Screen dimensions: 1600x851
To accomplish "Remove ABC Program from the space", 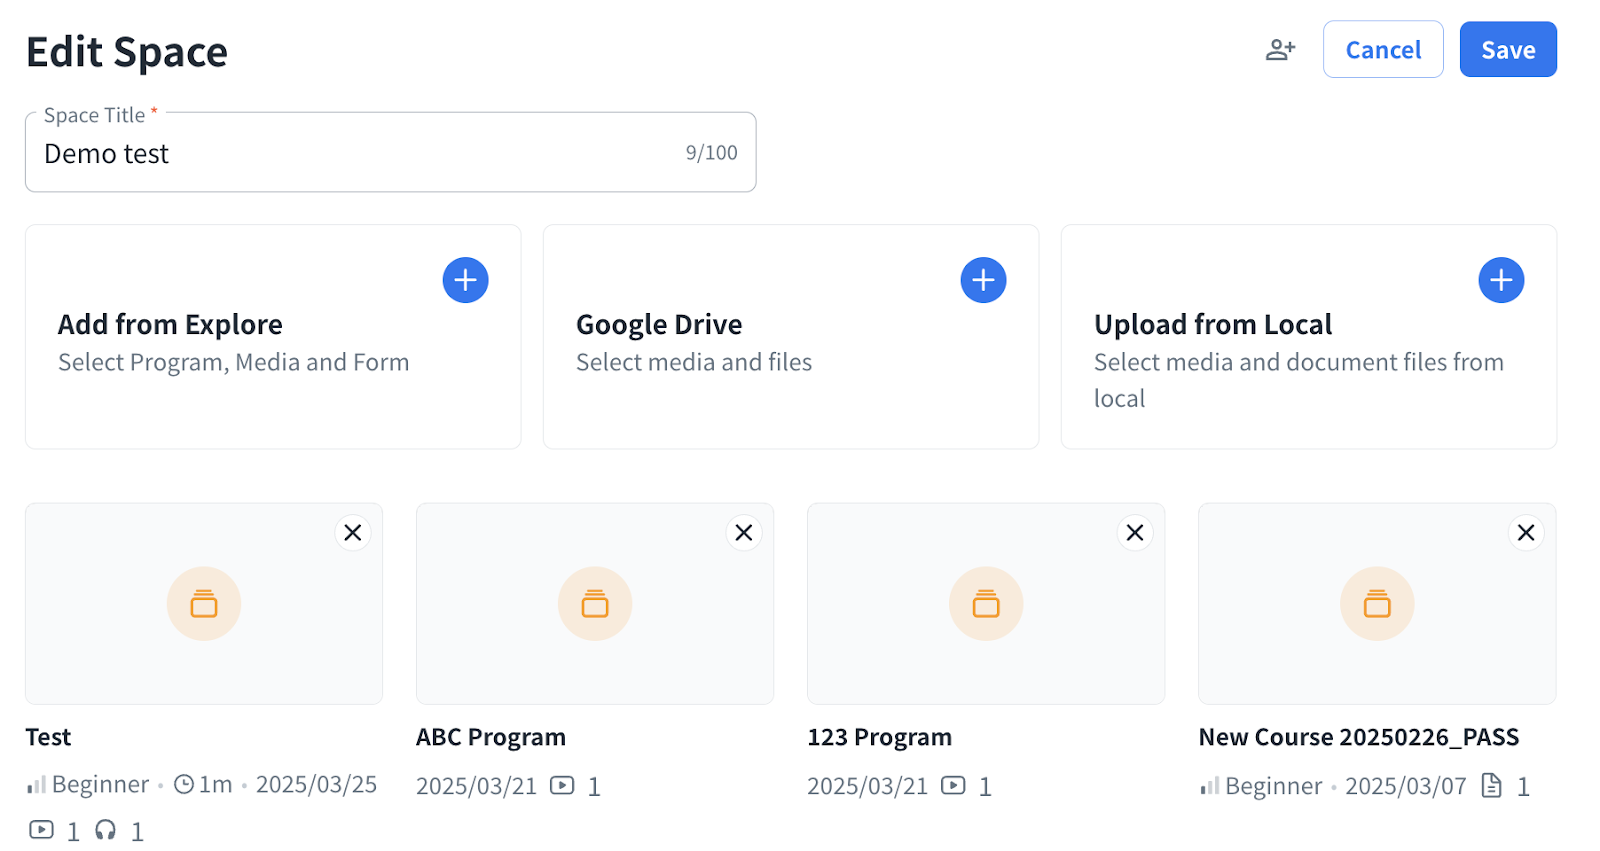I will [744, 533].
